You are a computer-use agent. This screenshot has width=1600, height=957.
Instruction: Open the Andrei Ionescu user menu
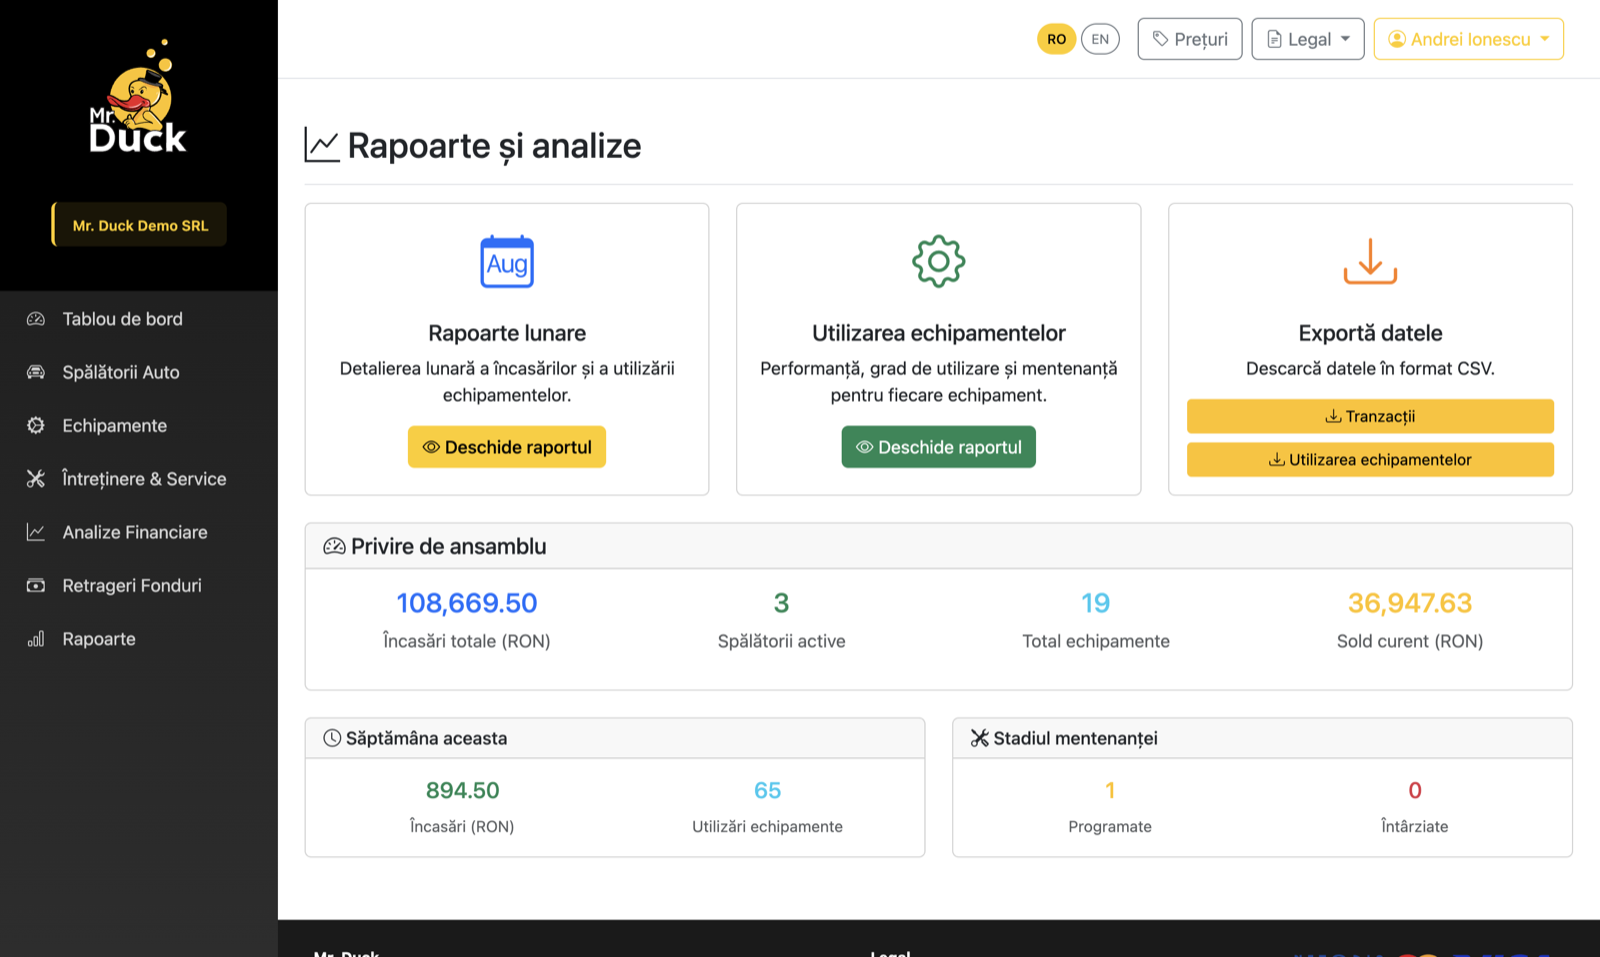pyautogui.click(x=1469, y=39)
